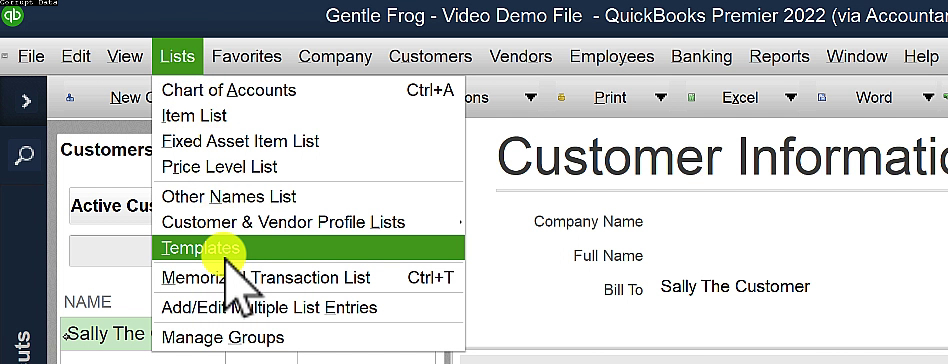Open the Reports menu

[x=779, y=56]
